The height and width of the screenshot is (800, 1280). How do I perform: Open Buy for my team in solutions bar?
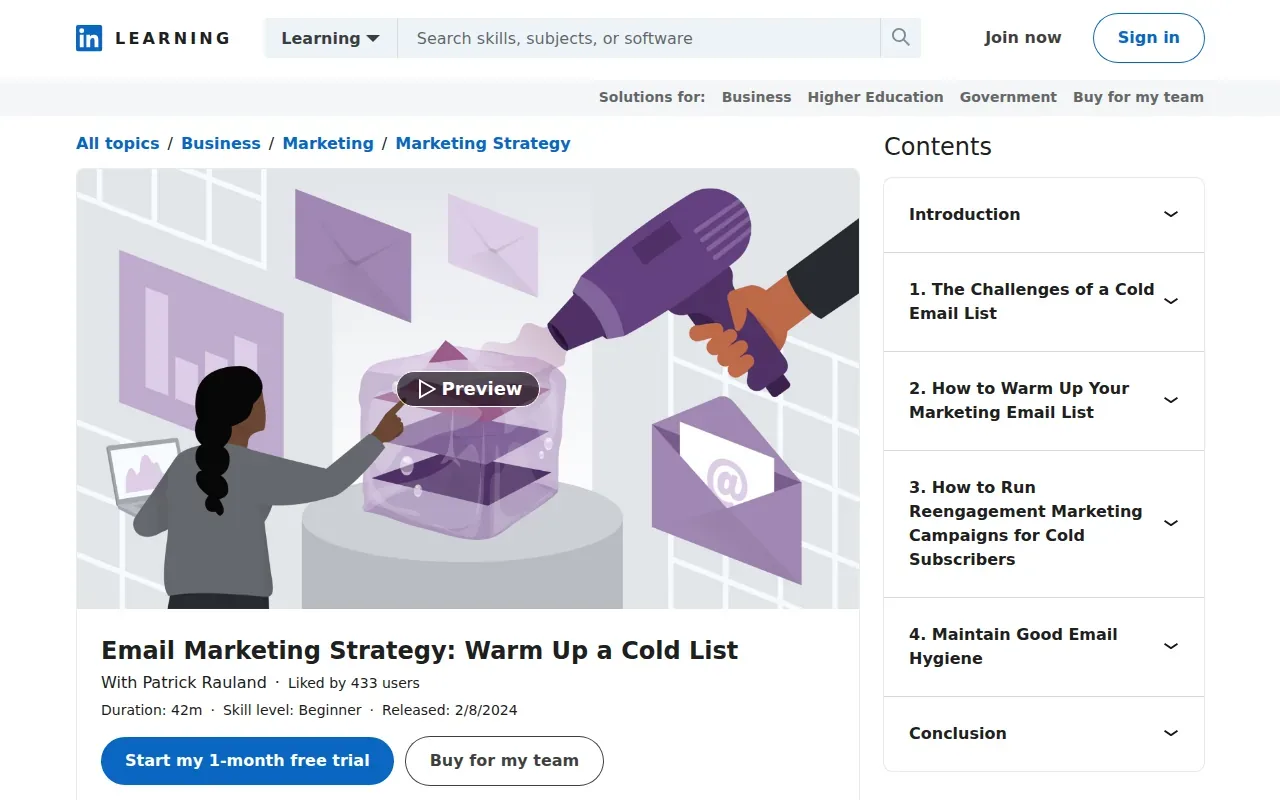1138,97
